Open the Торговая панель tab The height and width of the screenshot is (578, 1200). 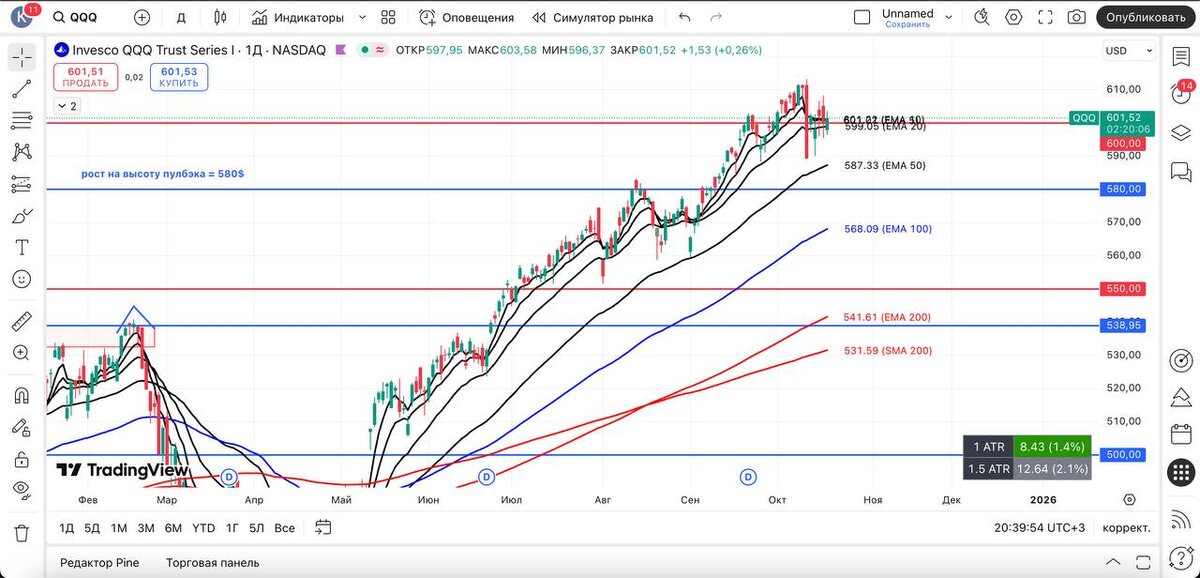pyautogui.click(x=213, y=562)
